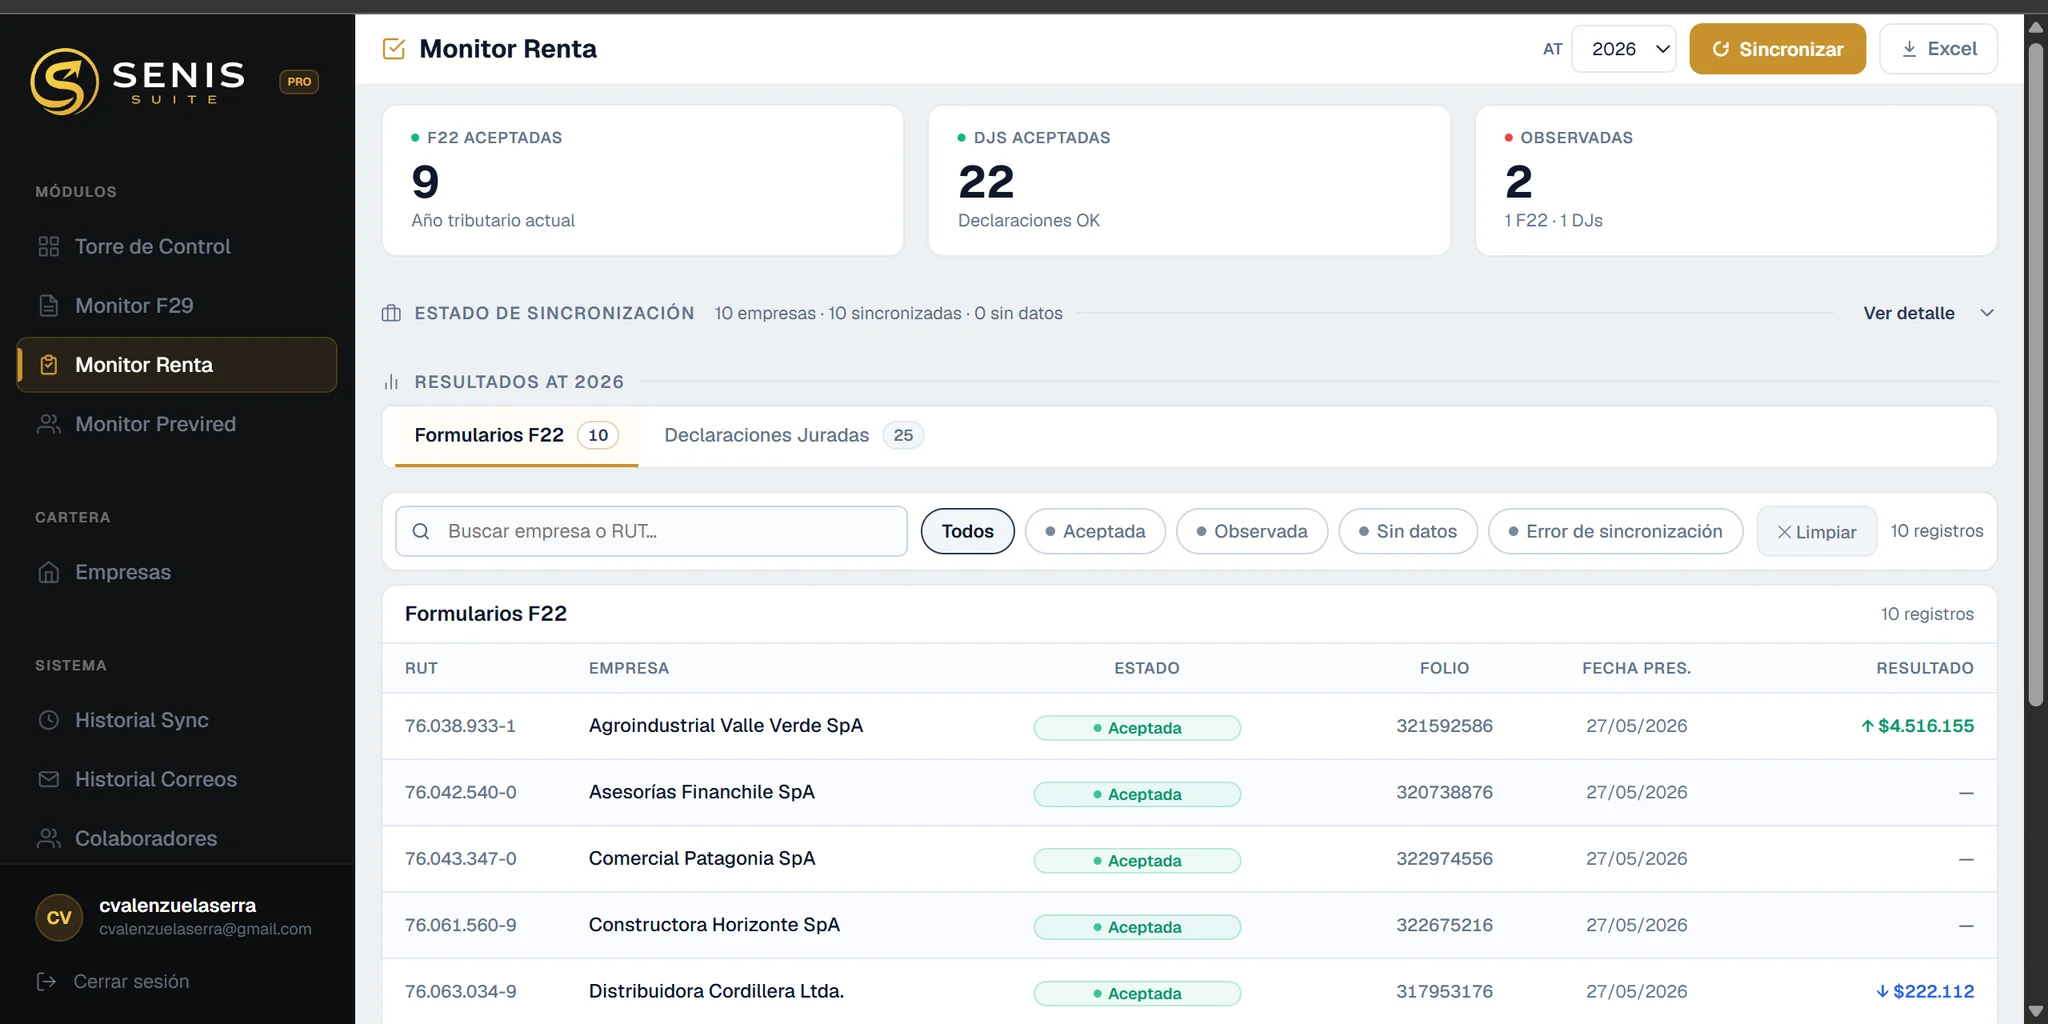The image size is (2048, 1024).
Task: Click the Cerrar sesión logout icon
Action: (x=46, y=981)
